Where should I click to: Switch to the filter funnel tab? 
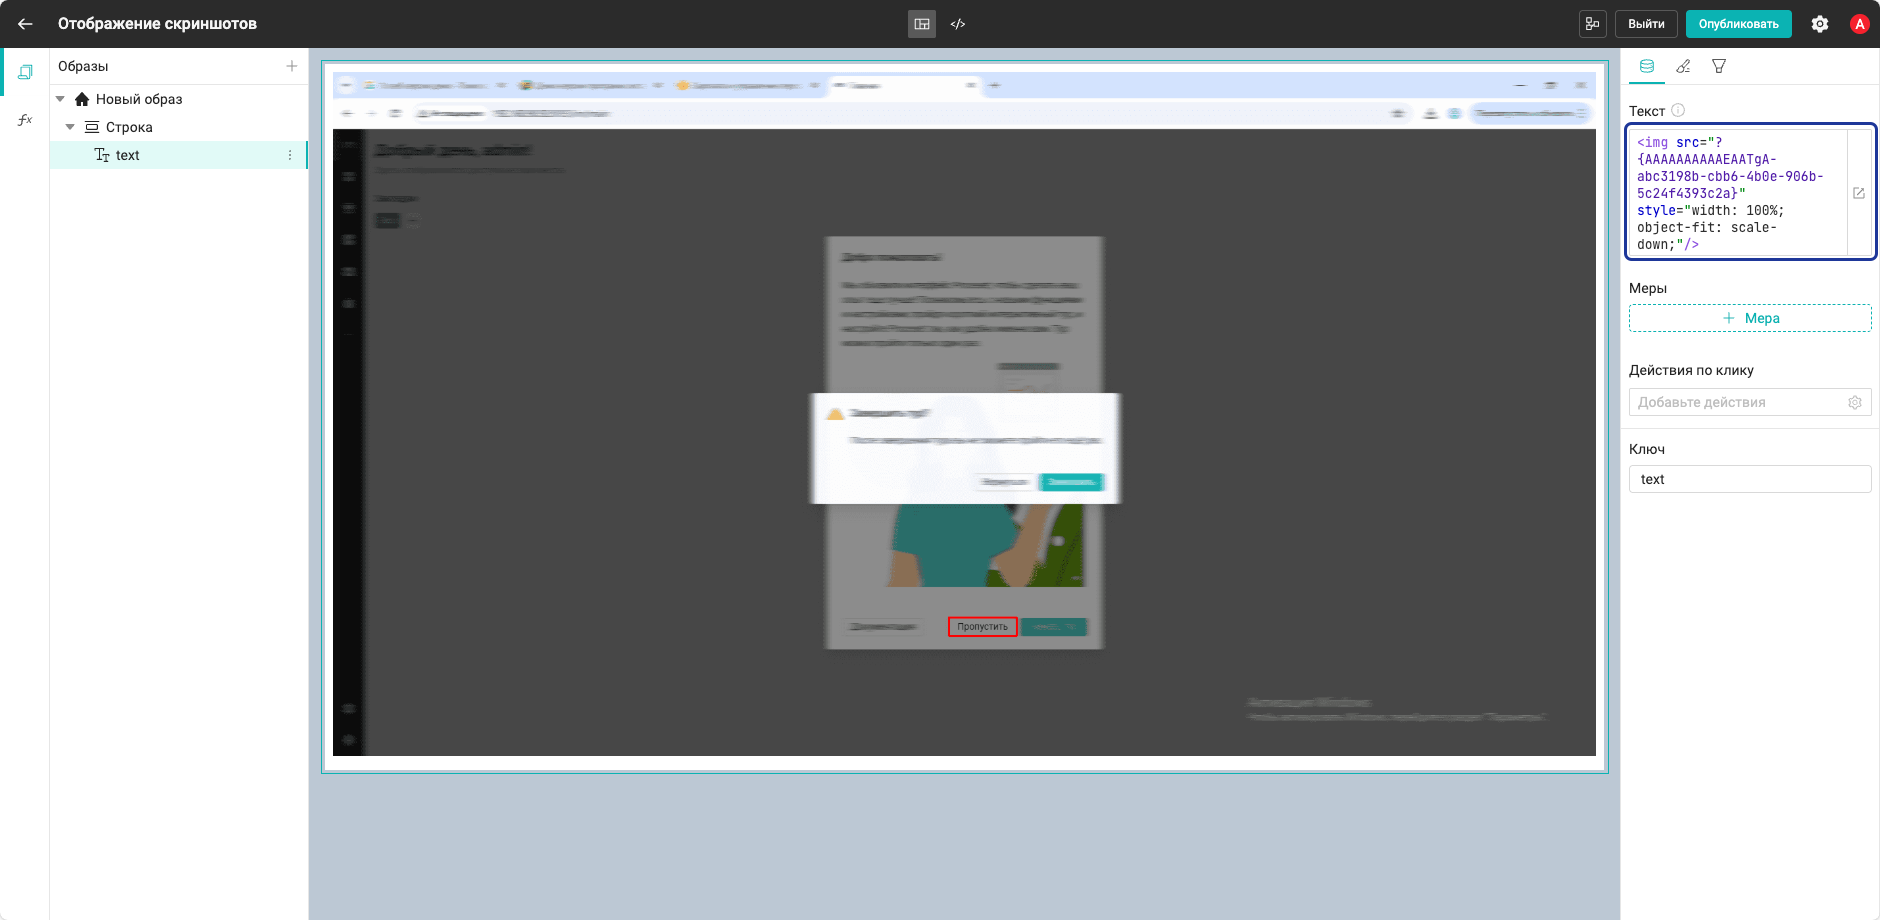(x=1719, y=66)
